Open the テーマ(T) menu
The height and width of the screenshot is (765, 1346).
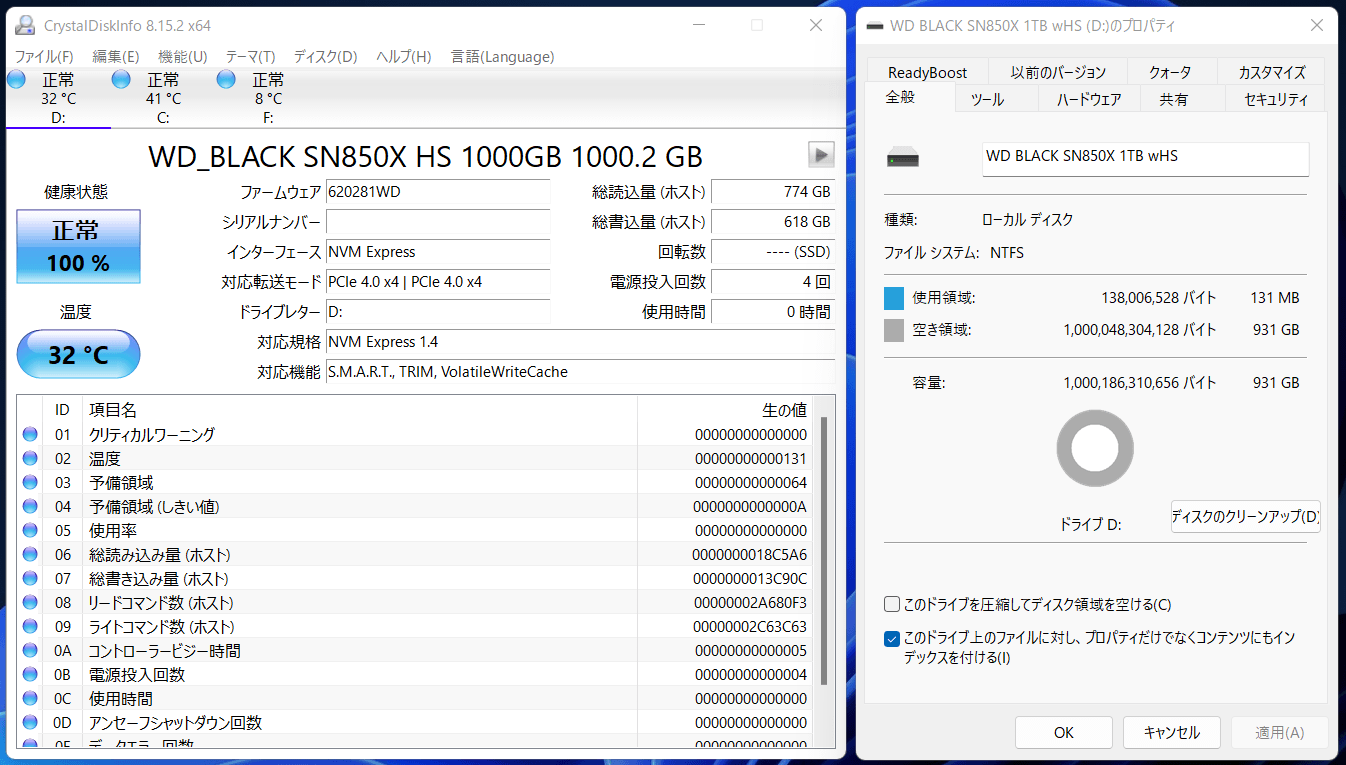click(250, 57)
